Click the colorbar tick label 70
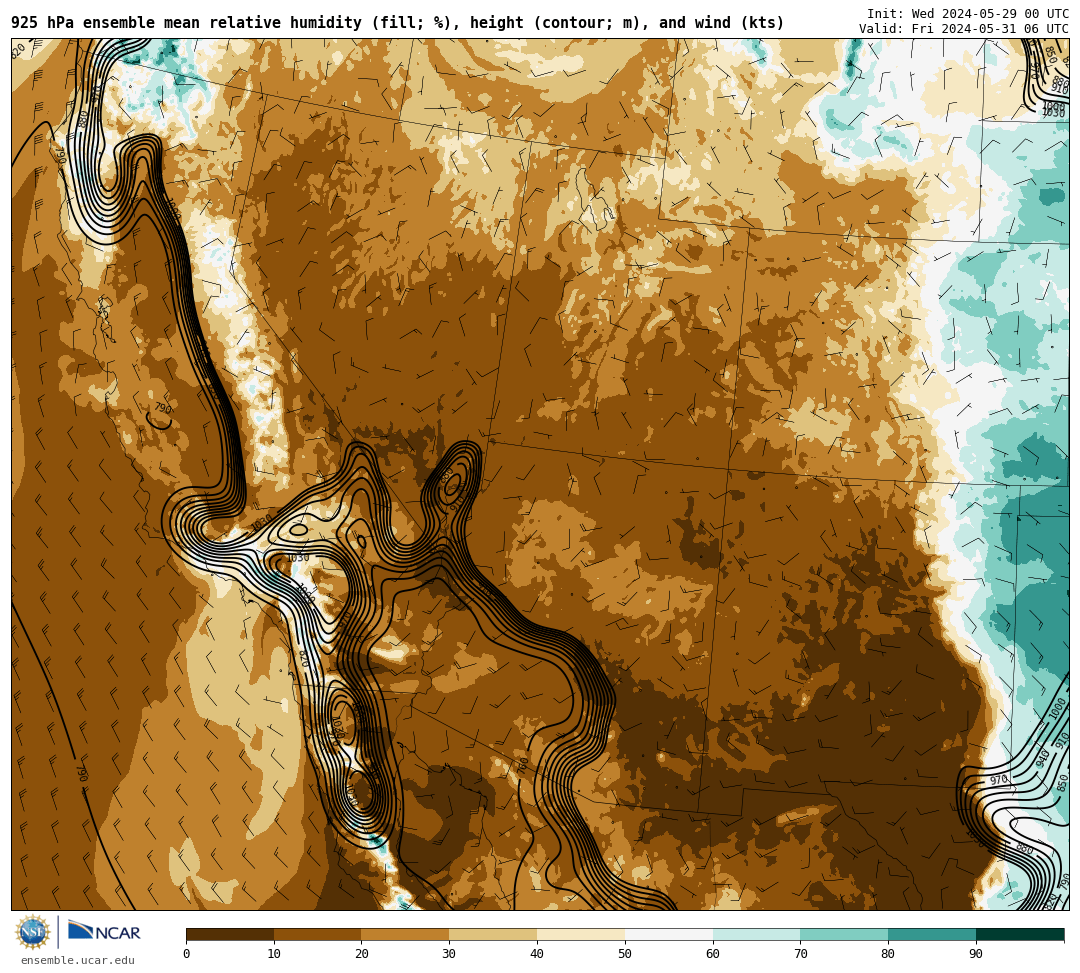This screenshot has width=1080, height=973. click(x=800, y=954)
